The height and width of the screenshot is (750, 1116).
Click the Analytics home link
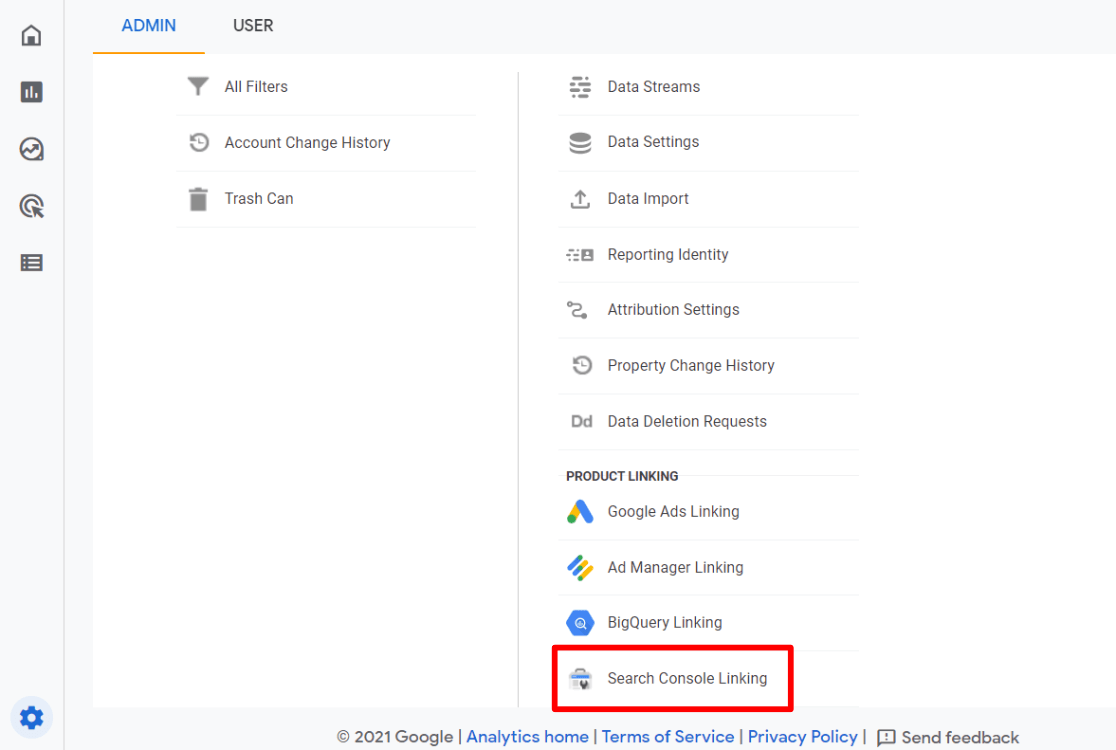[527, 736]
